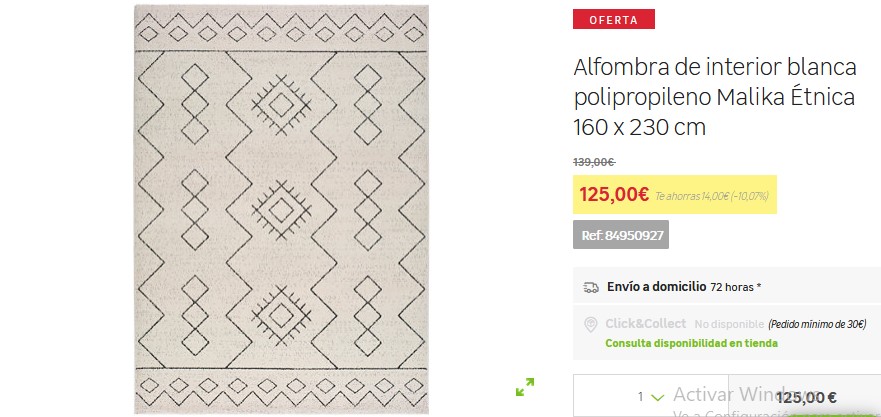Image resolution: width=881 pixels, height=417 pixels.
Task: Click the crossed-out 139,00€ original price
Action: 594,162
